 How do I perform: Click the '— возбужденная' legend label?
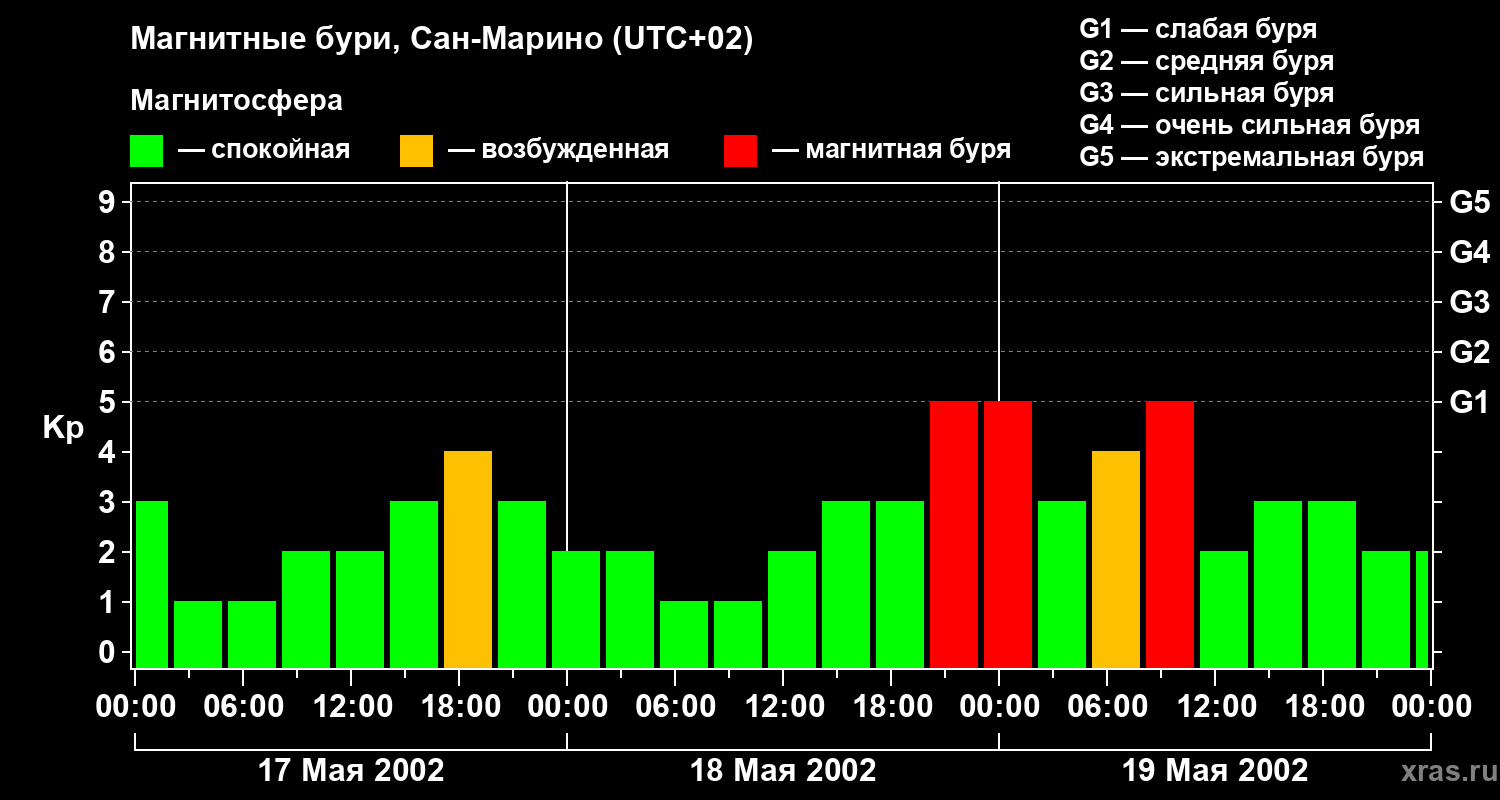pyautogui.click(x=558, y=150)
